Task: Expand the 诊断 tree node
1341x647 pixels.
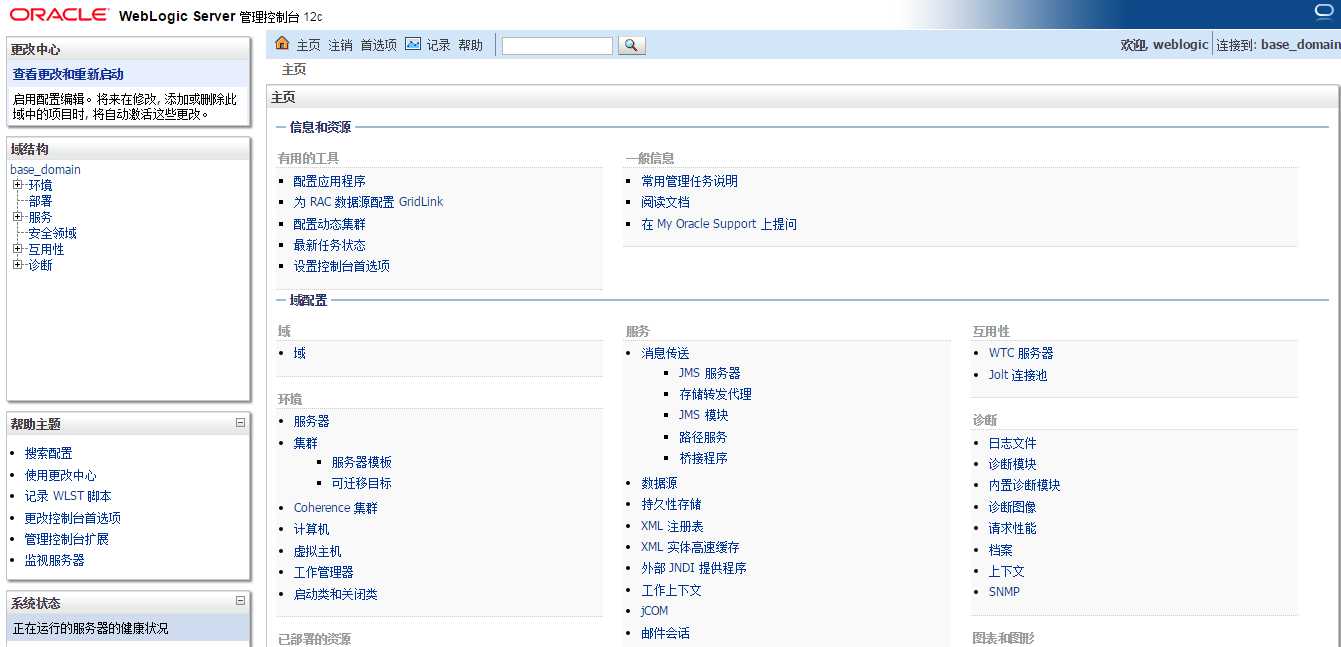Action: 17,265
